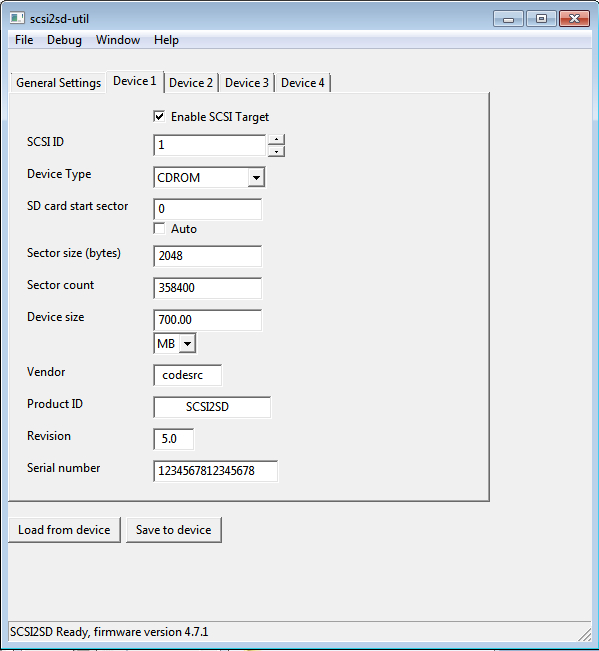This screenshot has height=651, width=599.
Task: Switch to the General Settings tab
Action: (59, 83)
